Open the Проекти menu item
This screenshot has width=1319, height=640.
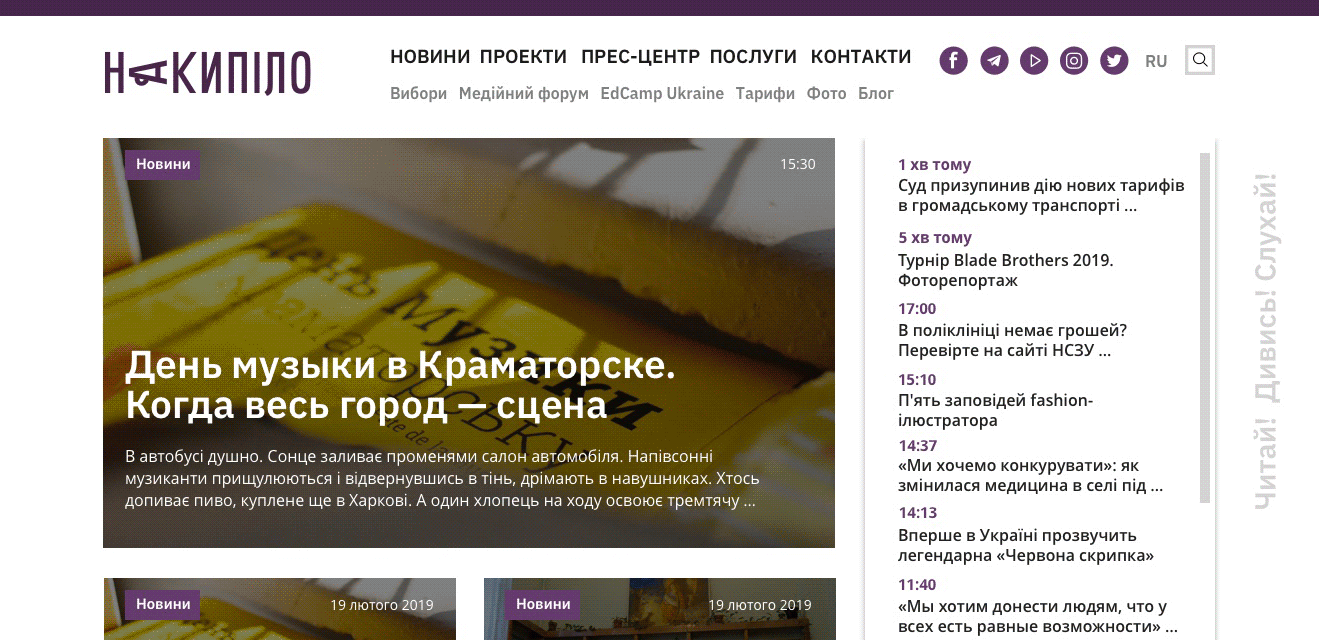(x=523, y=57)
